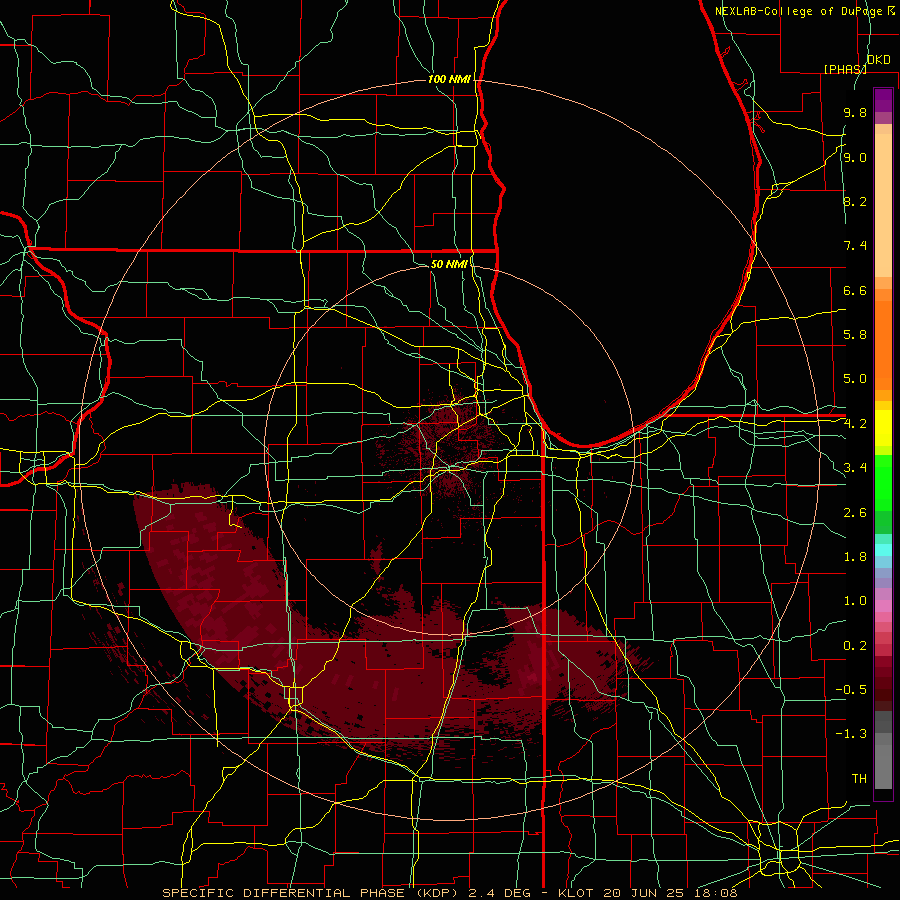
Task: Select the 8.2 legend value
Action: 855,201
